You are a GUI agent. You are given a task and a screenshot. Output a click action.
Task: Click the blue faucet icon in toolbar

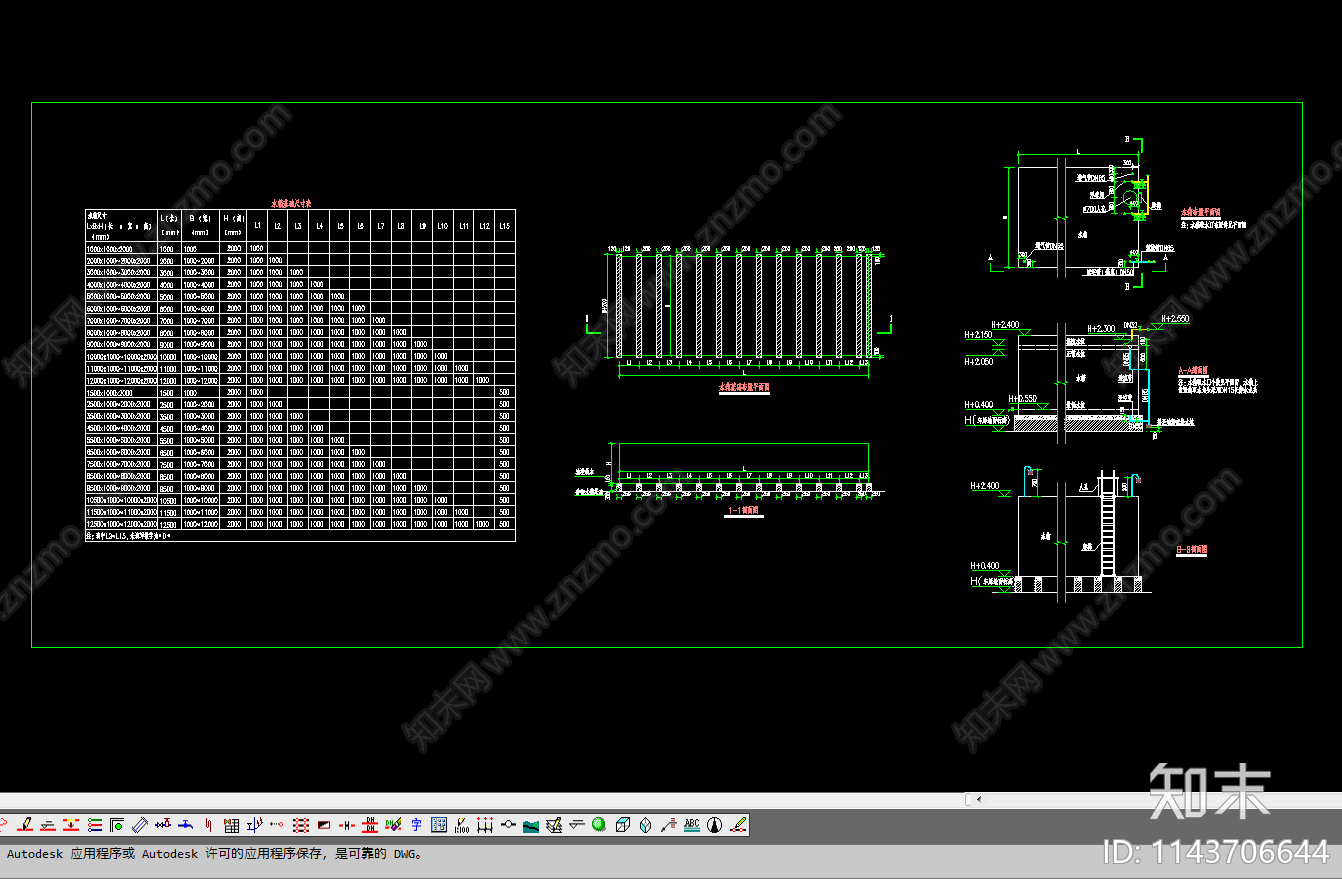(185, 825)
